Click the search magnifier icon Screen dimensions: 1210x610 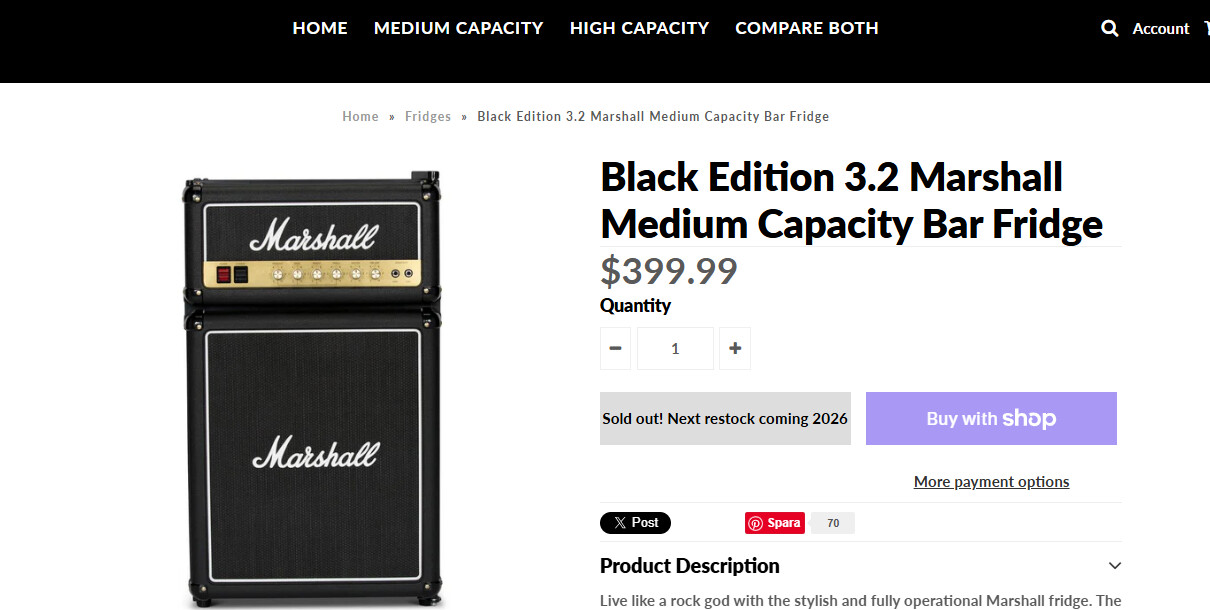point(1109,29)
